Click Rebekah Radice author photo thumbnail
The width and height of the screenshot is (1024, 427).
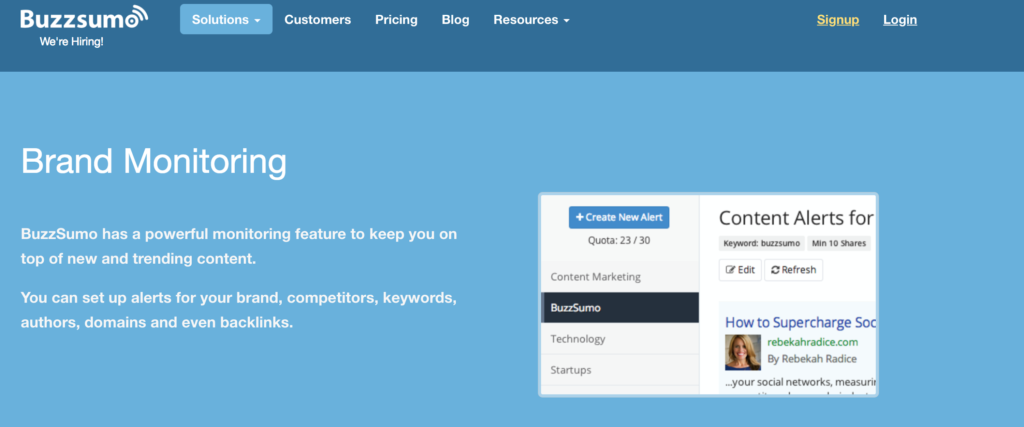(x=743, y=353)
